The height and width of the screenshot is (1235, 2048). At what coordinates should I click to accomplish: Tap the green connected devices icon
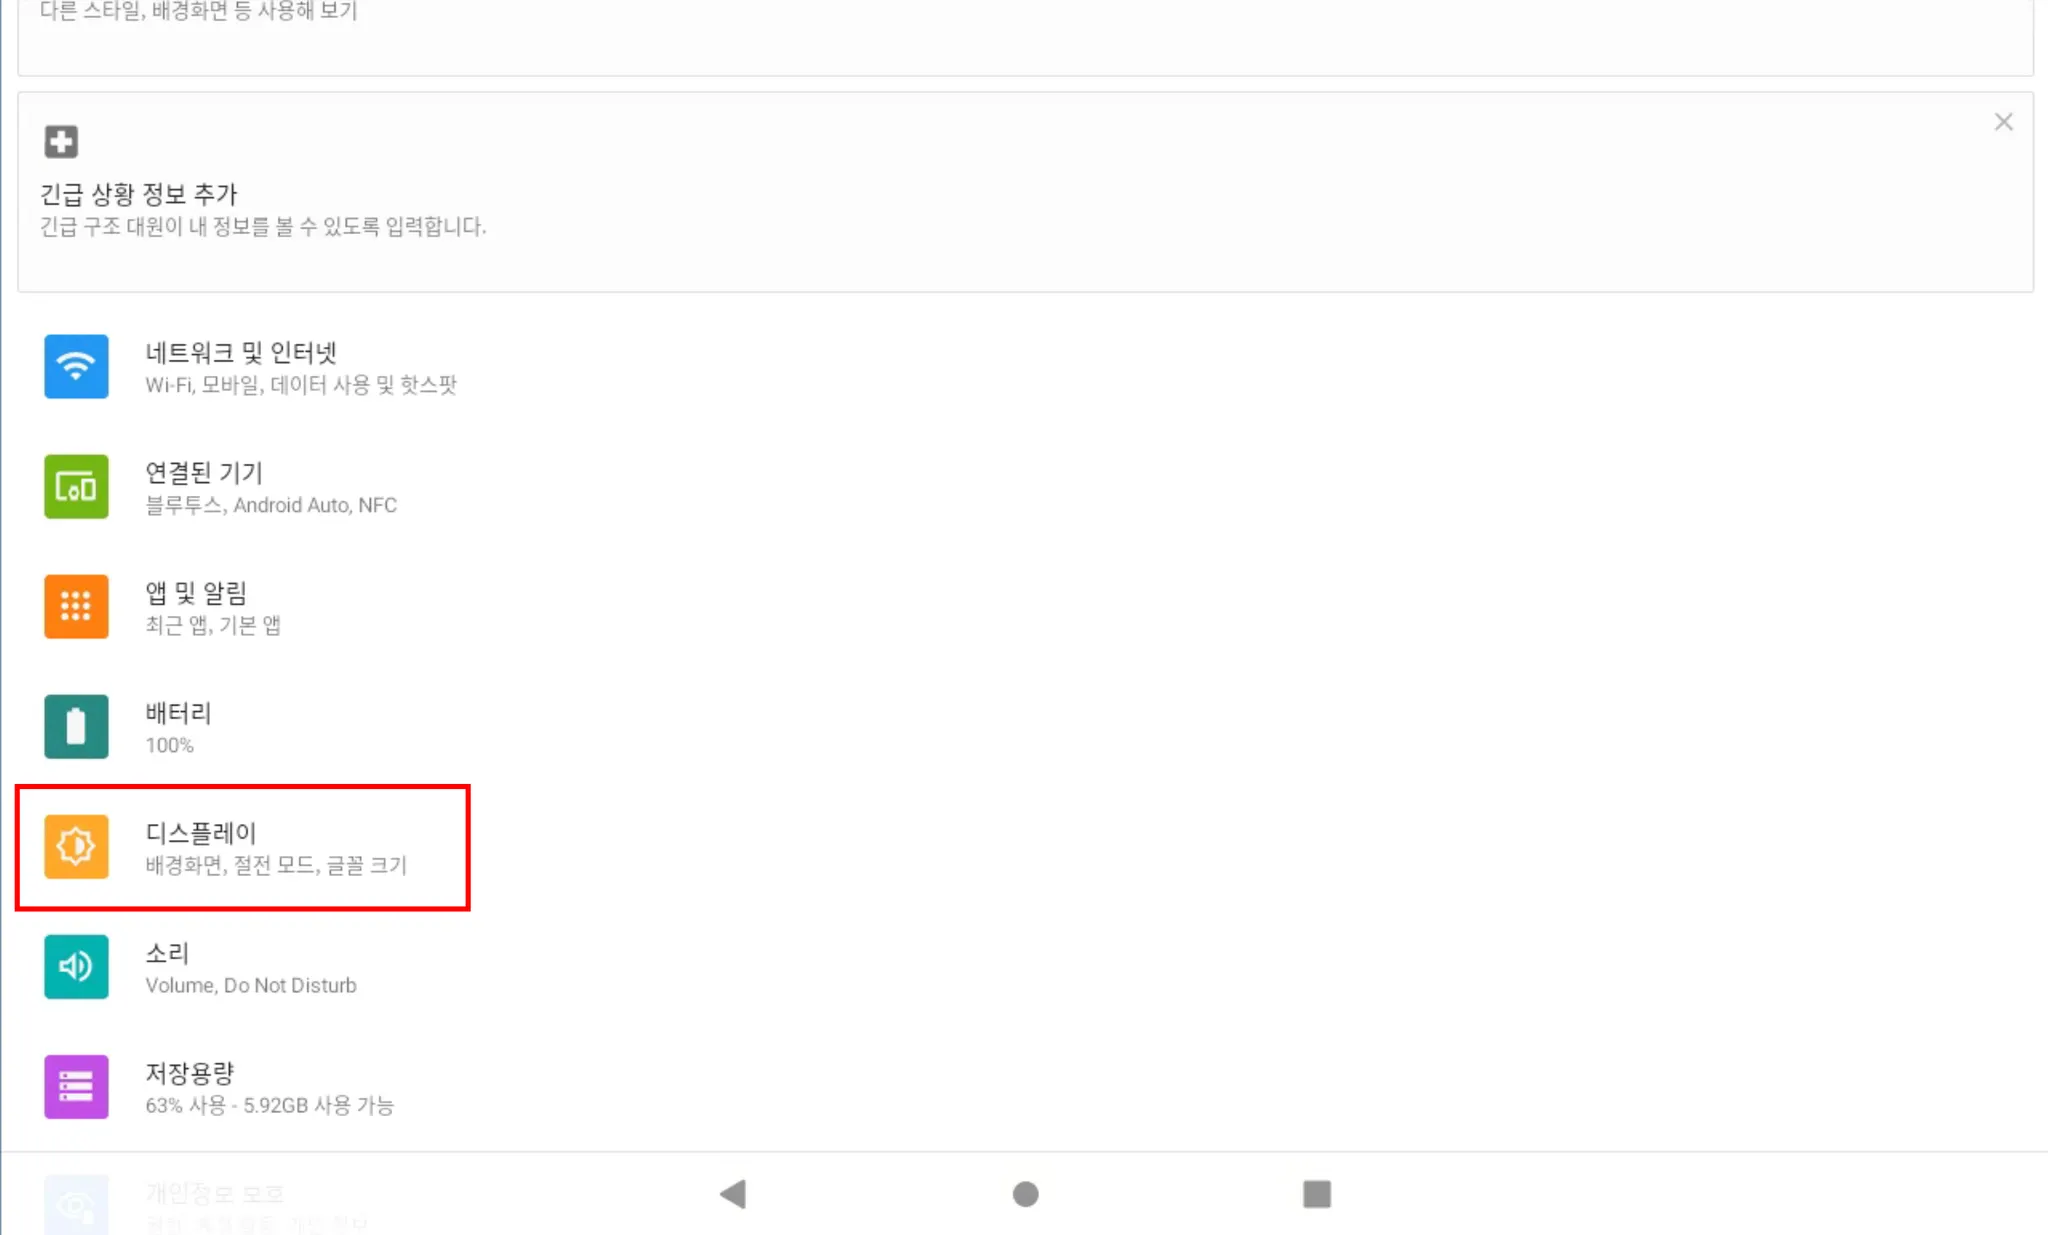coord(76,486)
